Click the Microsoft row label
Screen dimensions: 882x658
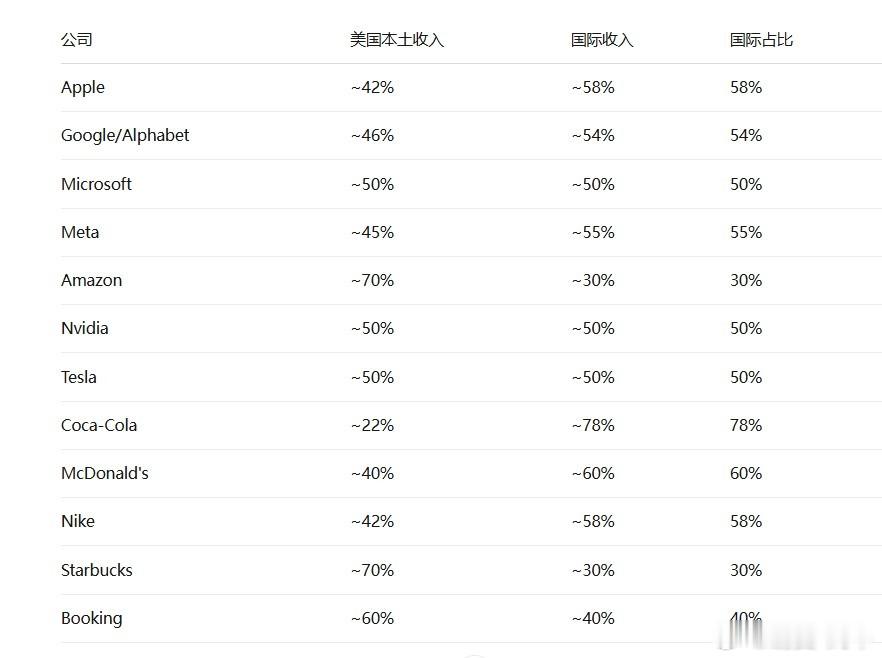[x=96, y=184]
